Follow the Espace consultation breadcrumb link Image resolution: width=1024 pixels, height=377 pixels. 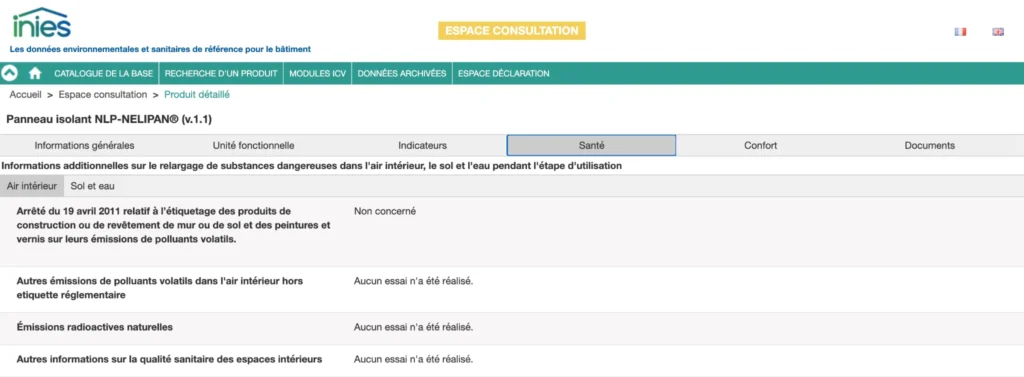point(103,95)
